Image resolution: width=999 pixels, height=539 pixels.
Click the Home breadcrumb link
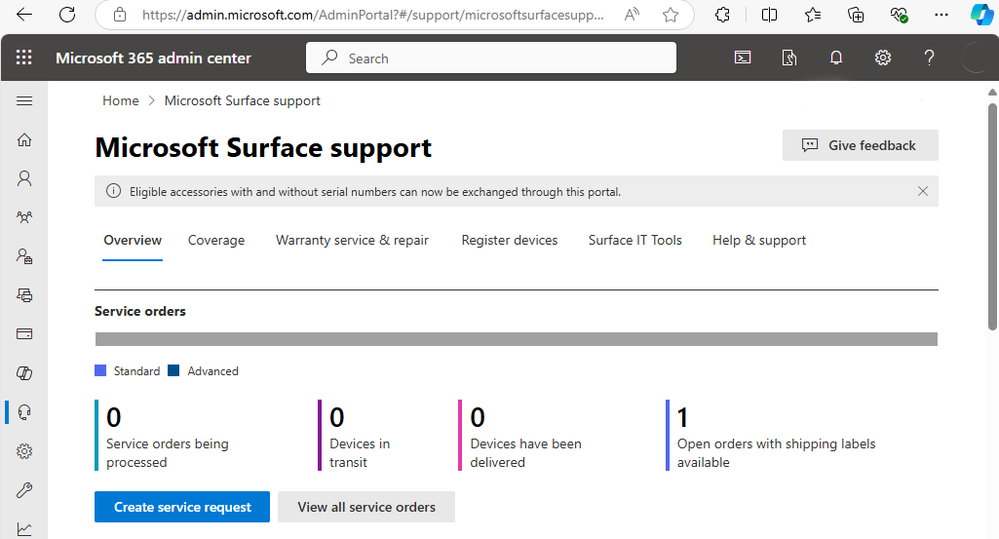(121, 100)
